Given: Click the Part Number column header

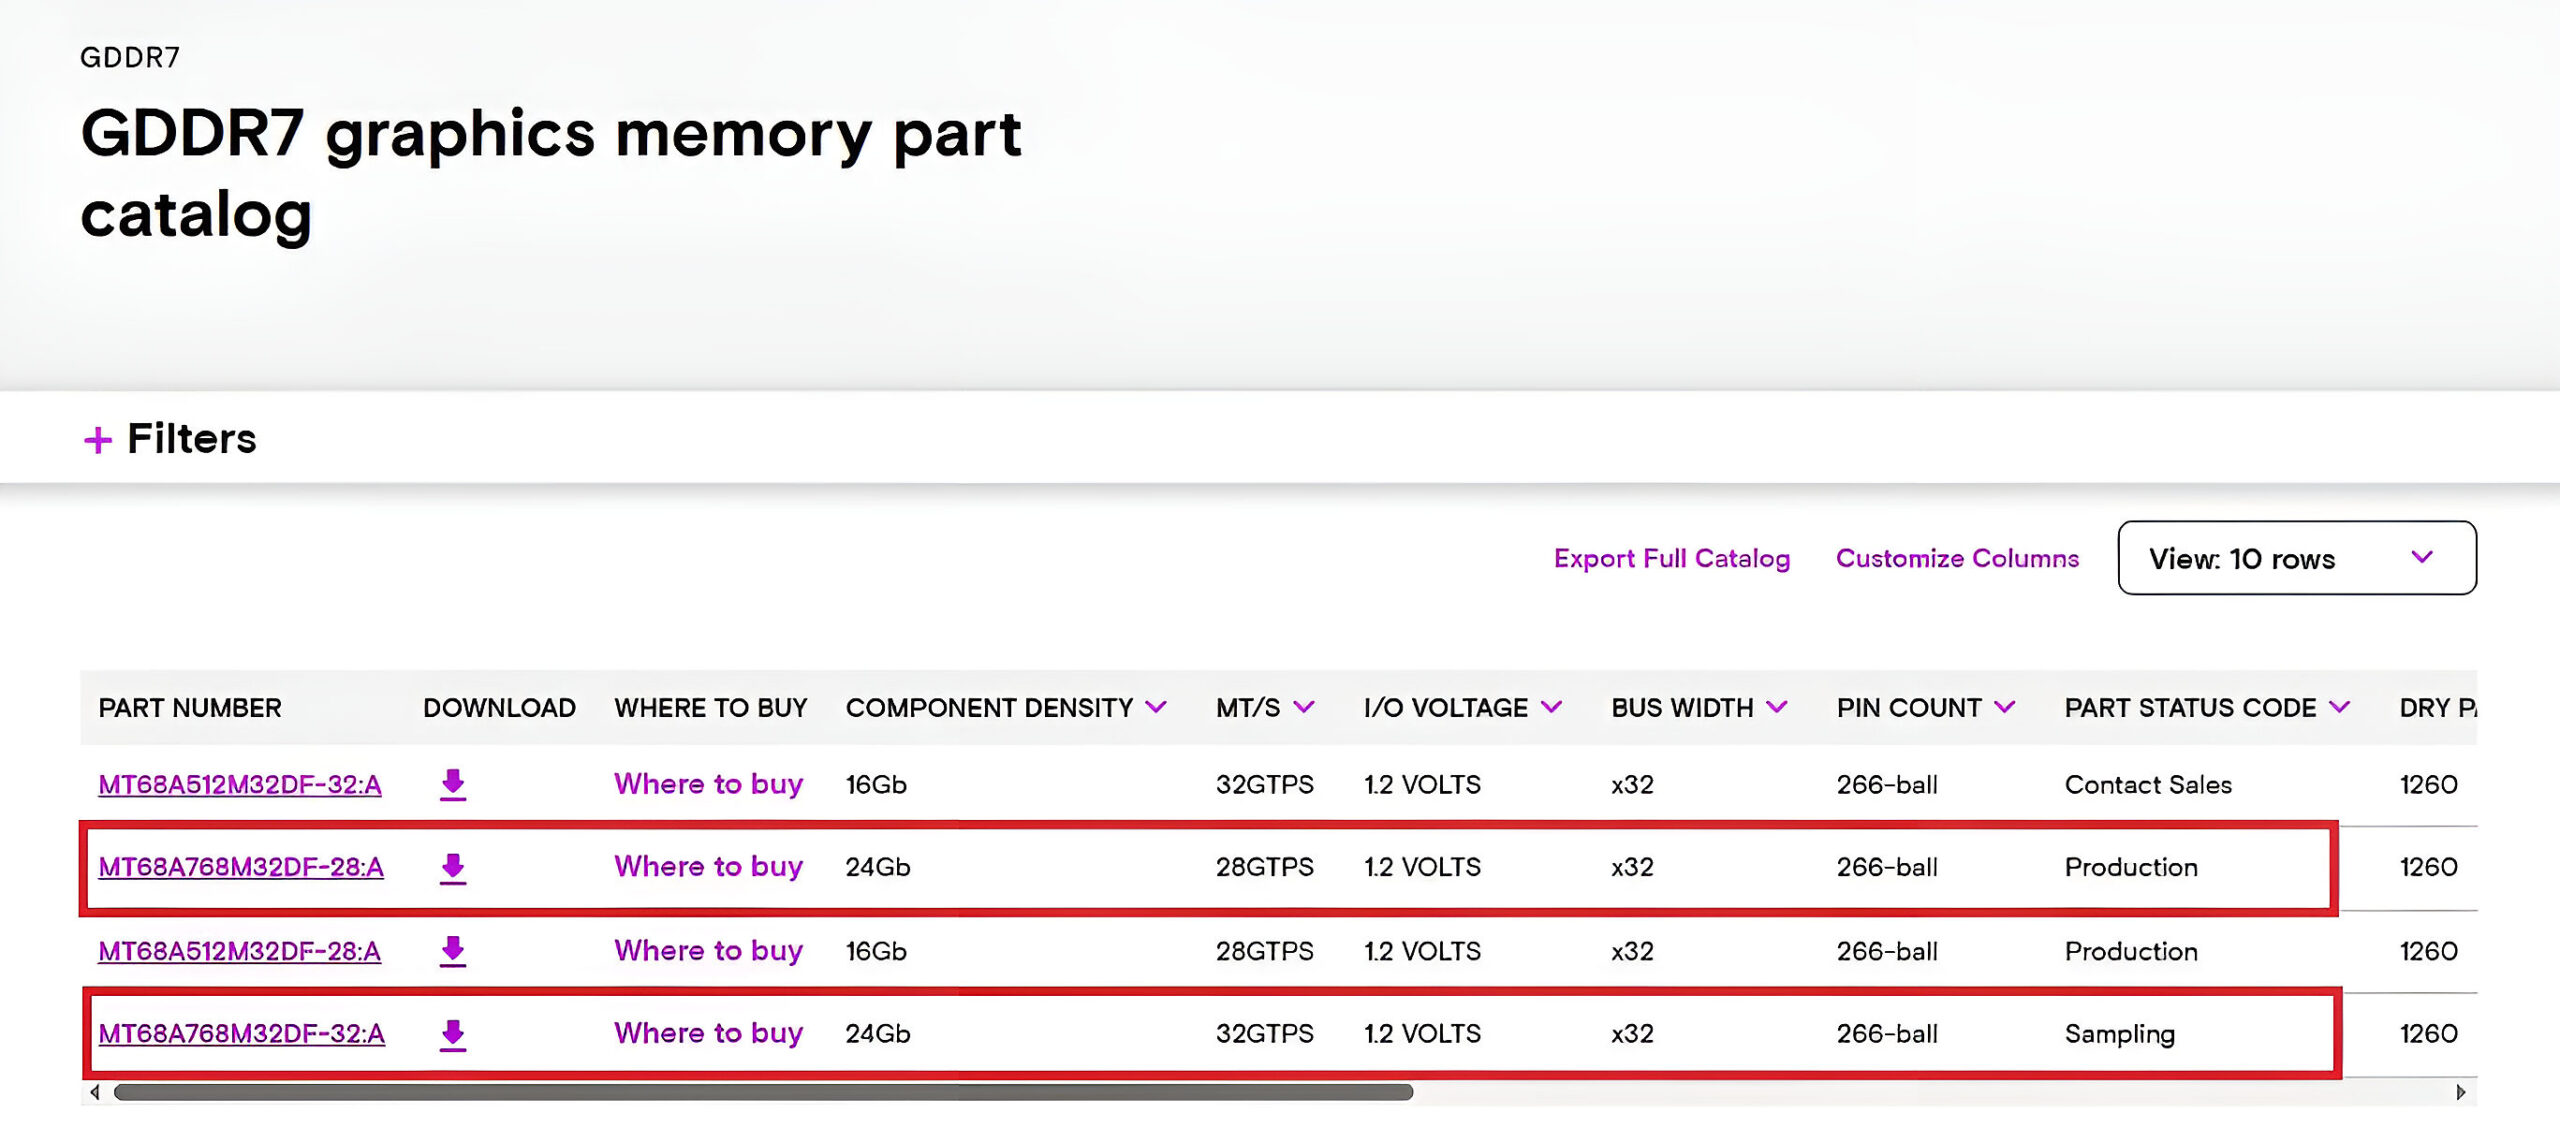Looking at the screenshot, I should 188,707.
